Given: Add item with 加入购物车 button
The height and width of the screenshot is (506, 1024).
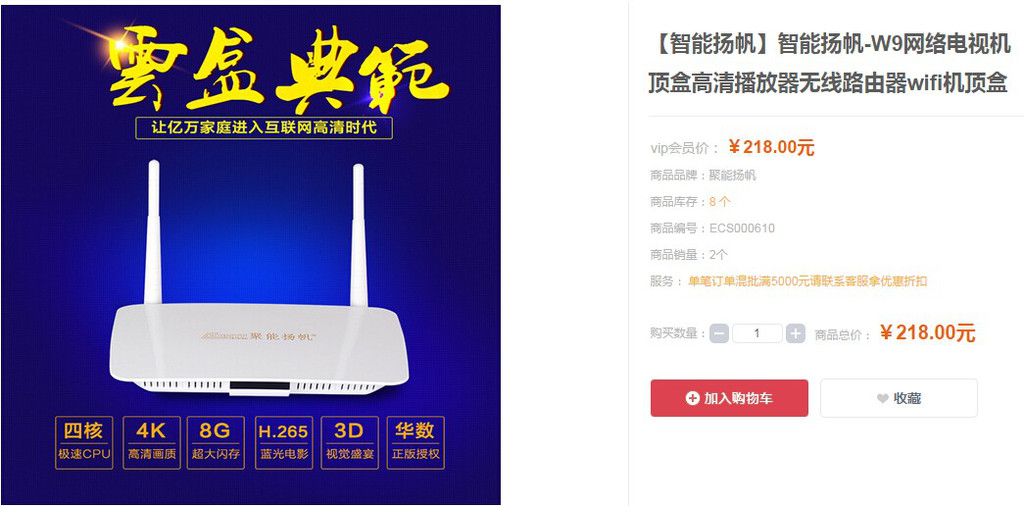Looking at the screenshot, I should (x=729, y=398).
